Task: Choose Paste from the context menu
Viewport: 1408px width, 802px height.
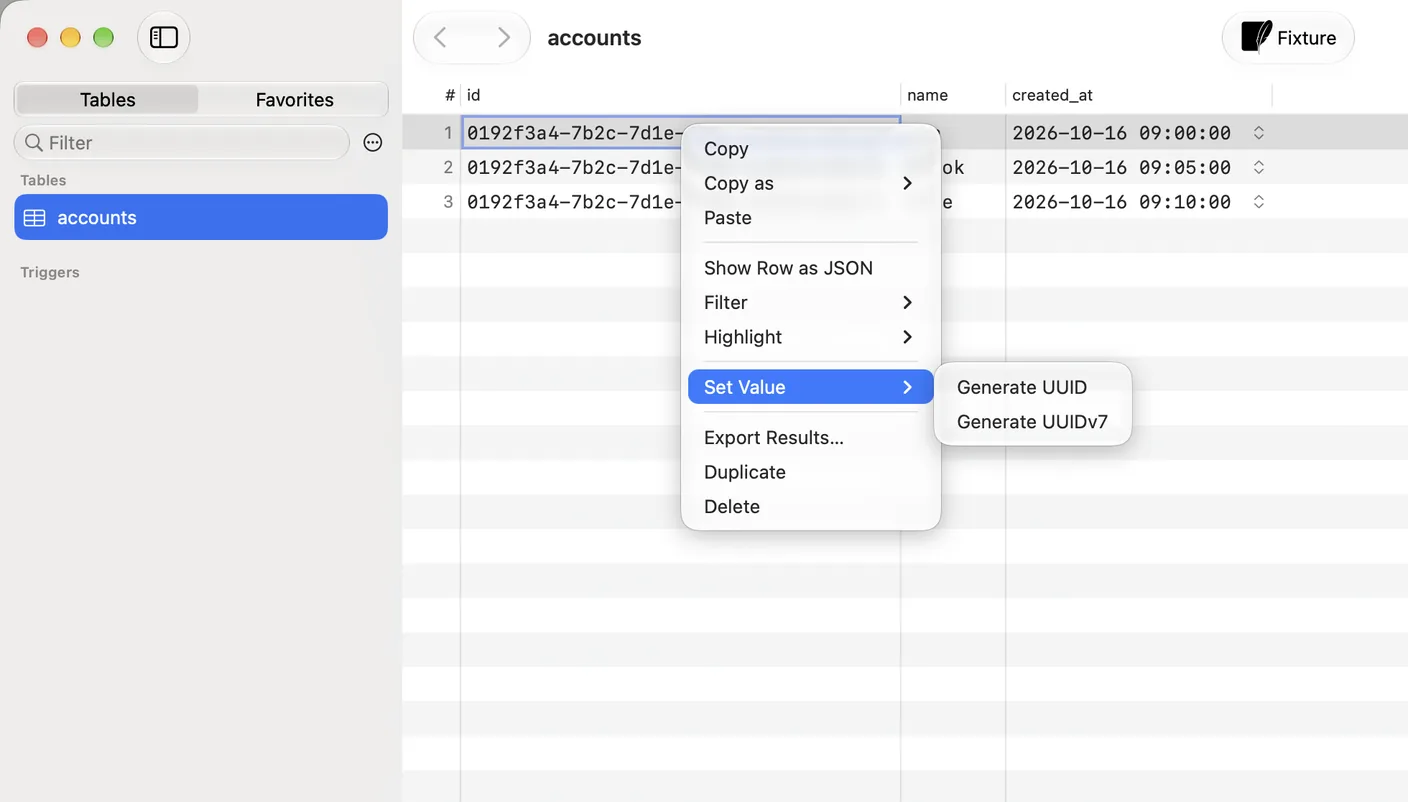Action: coord(811,218)
